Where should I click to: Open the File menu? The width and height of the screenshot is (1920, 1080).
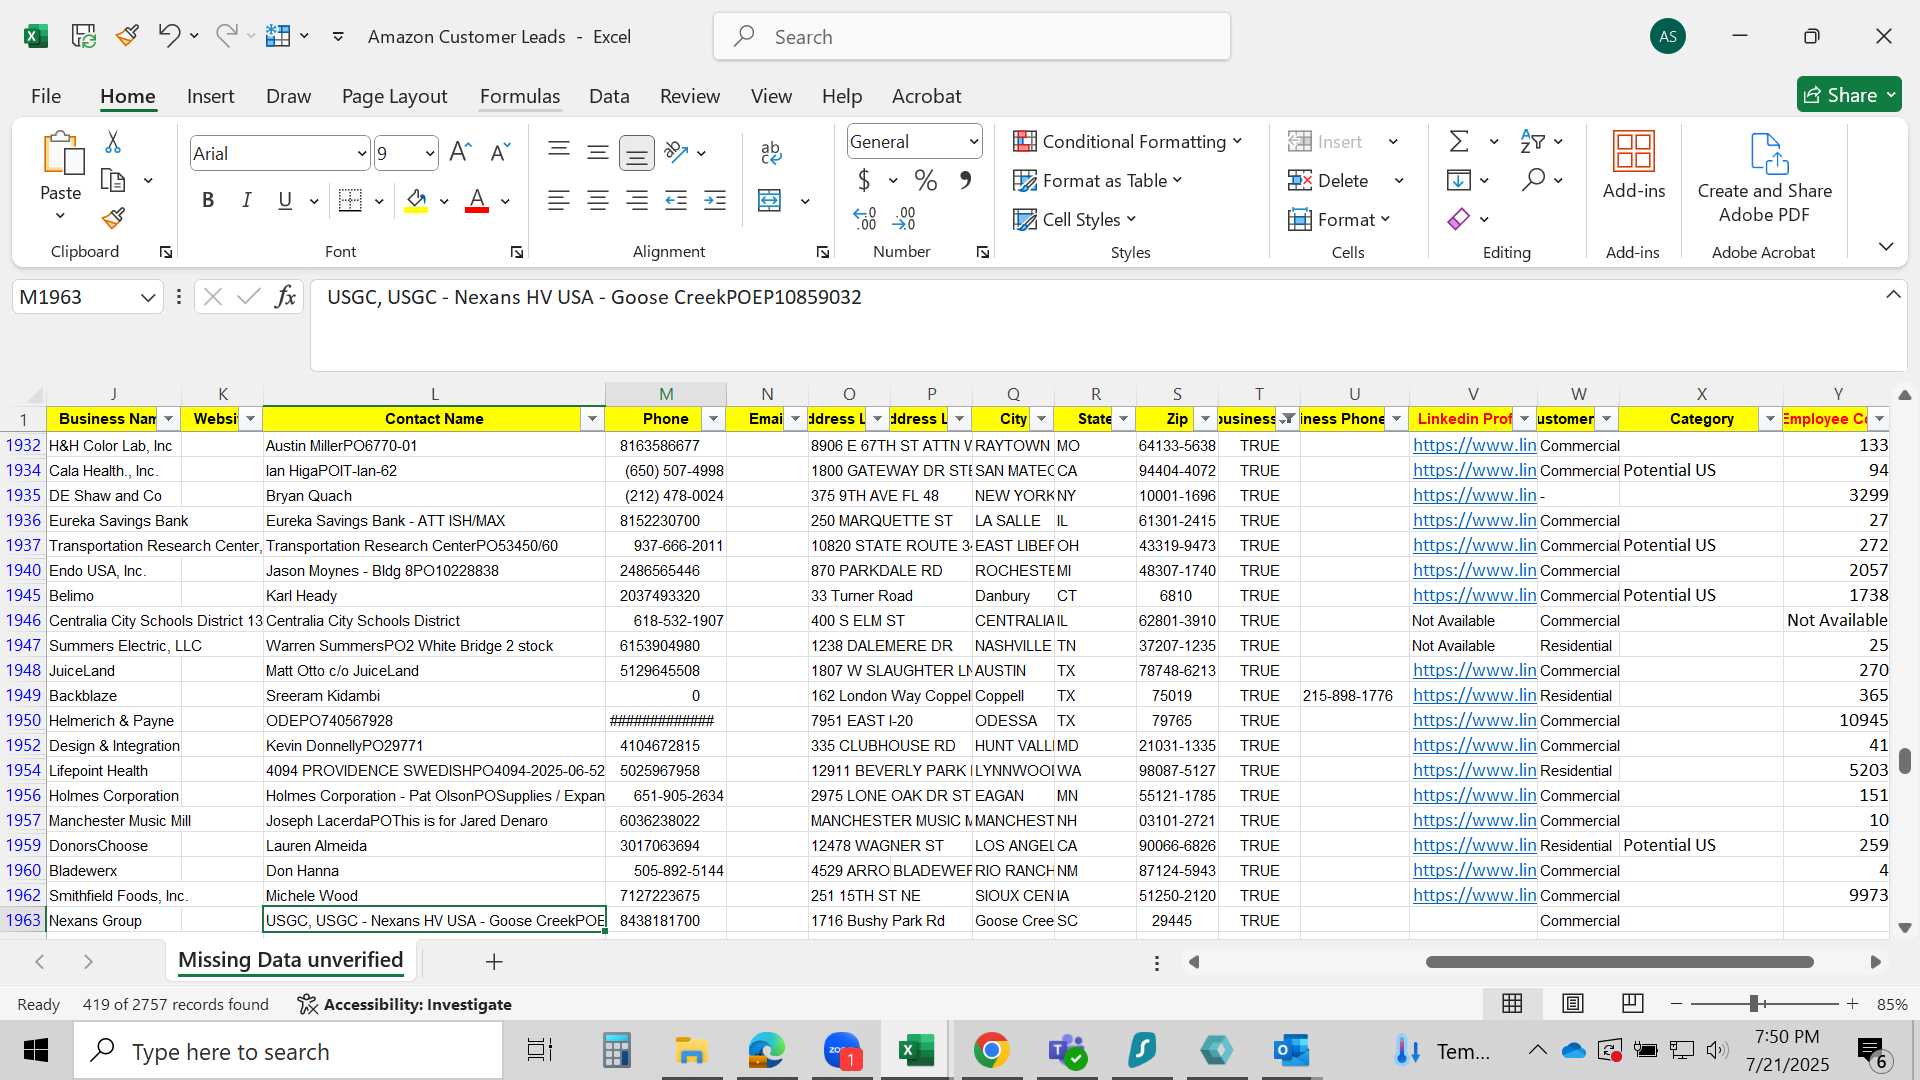(46, 96)
